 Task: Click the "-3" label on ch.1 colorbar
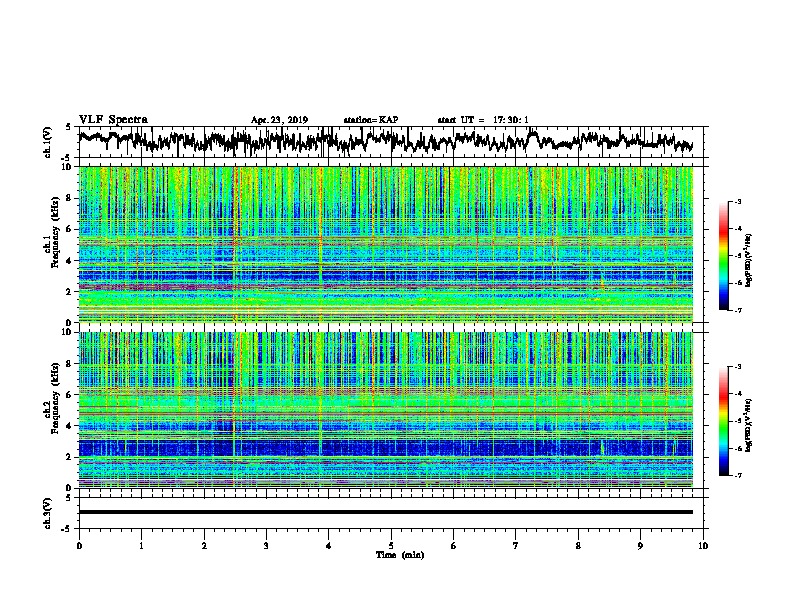click(738, 202)
